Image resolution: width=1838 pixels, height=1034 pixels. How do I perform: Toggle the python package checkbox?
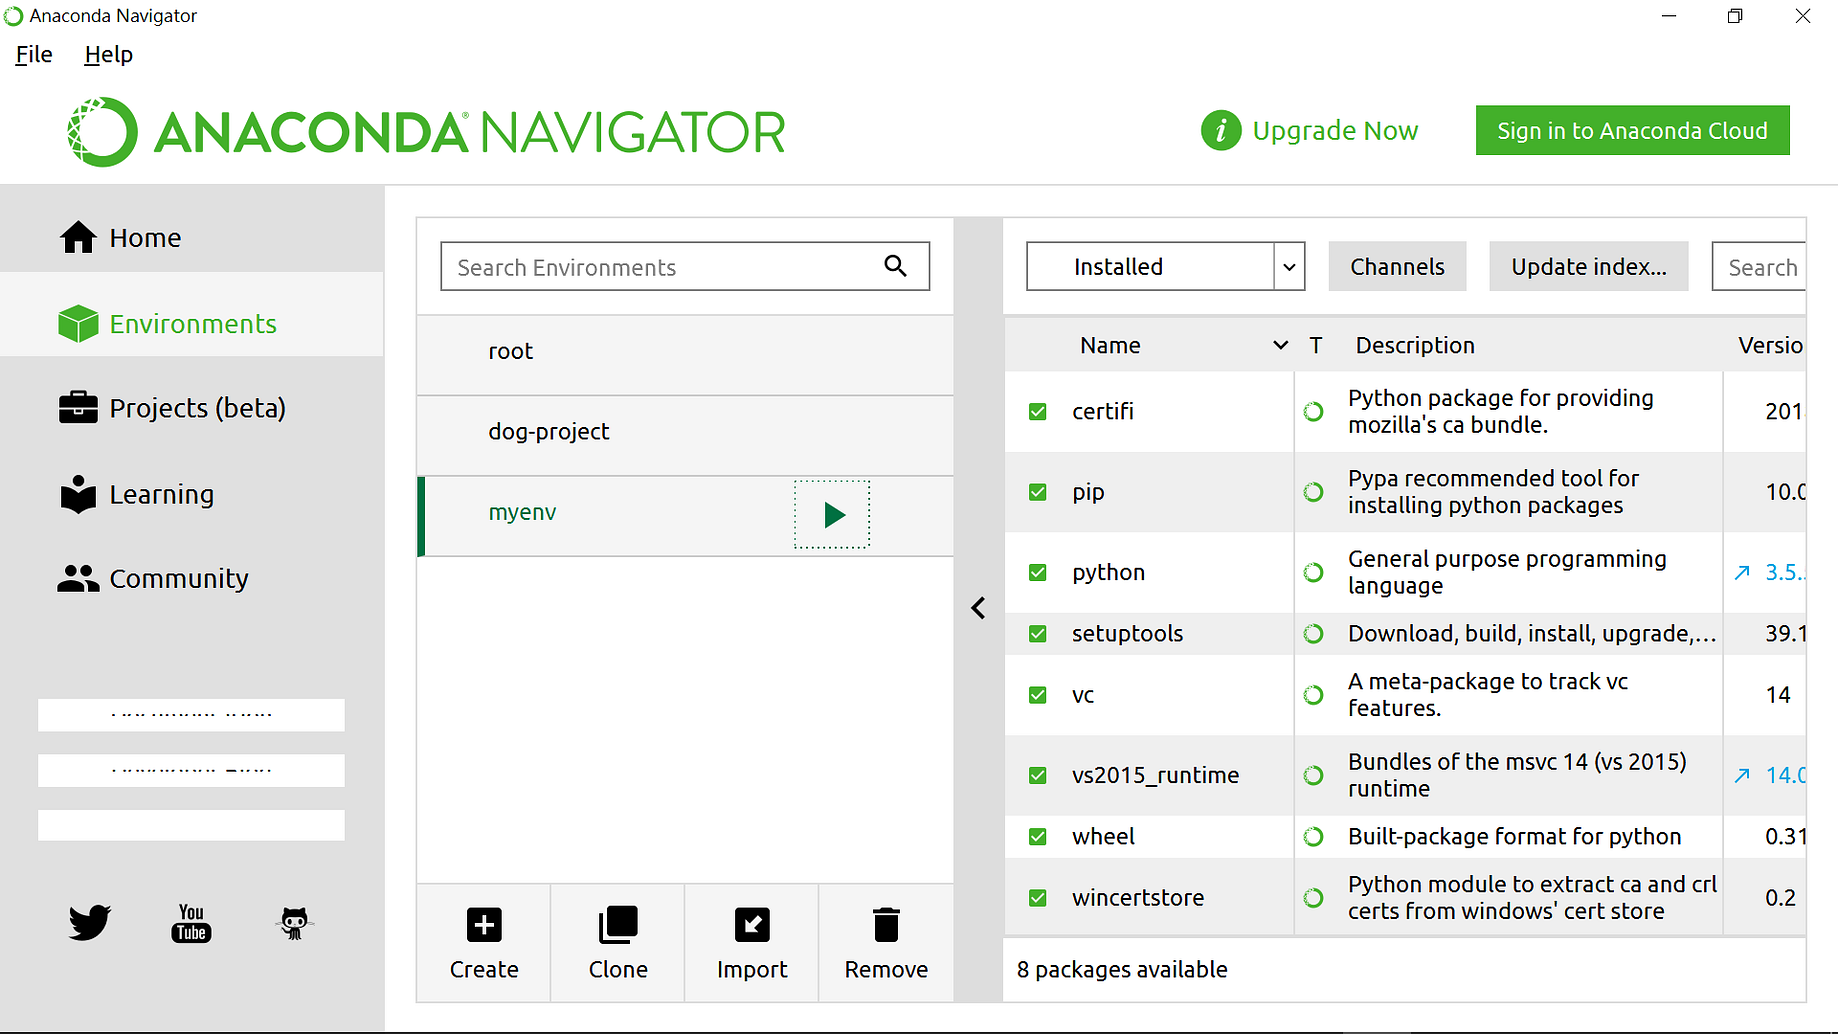pyautogui.click(x=1038, y=573)
